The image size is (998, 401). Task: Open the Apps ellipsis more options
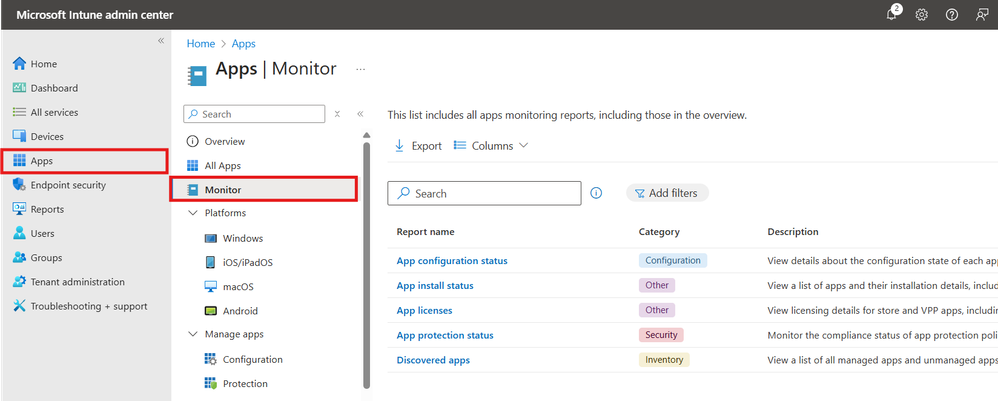361,69
